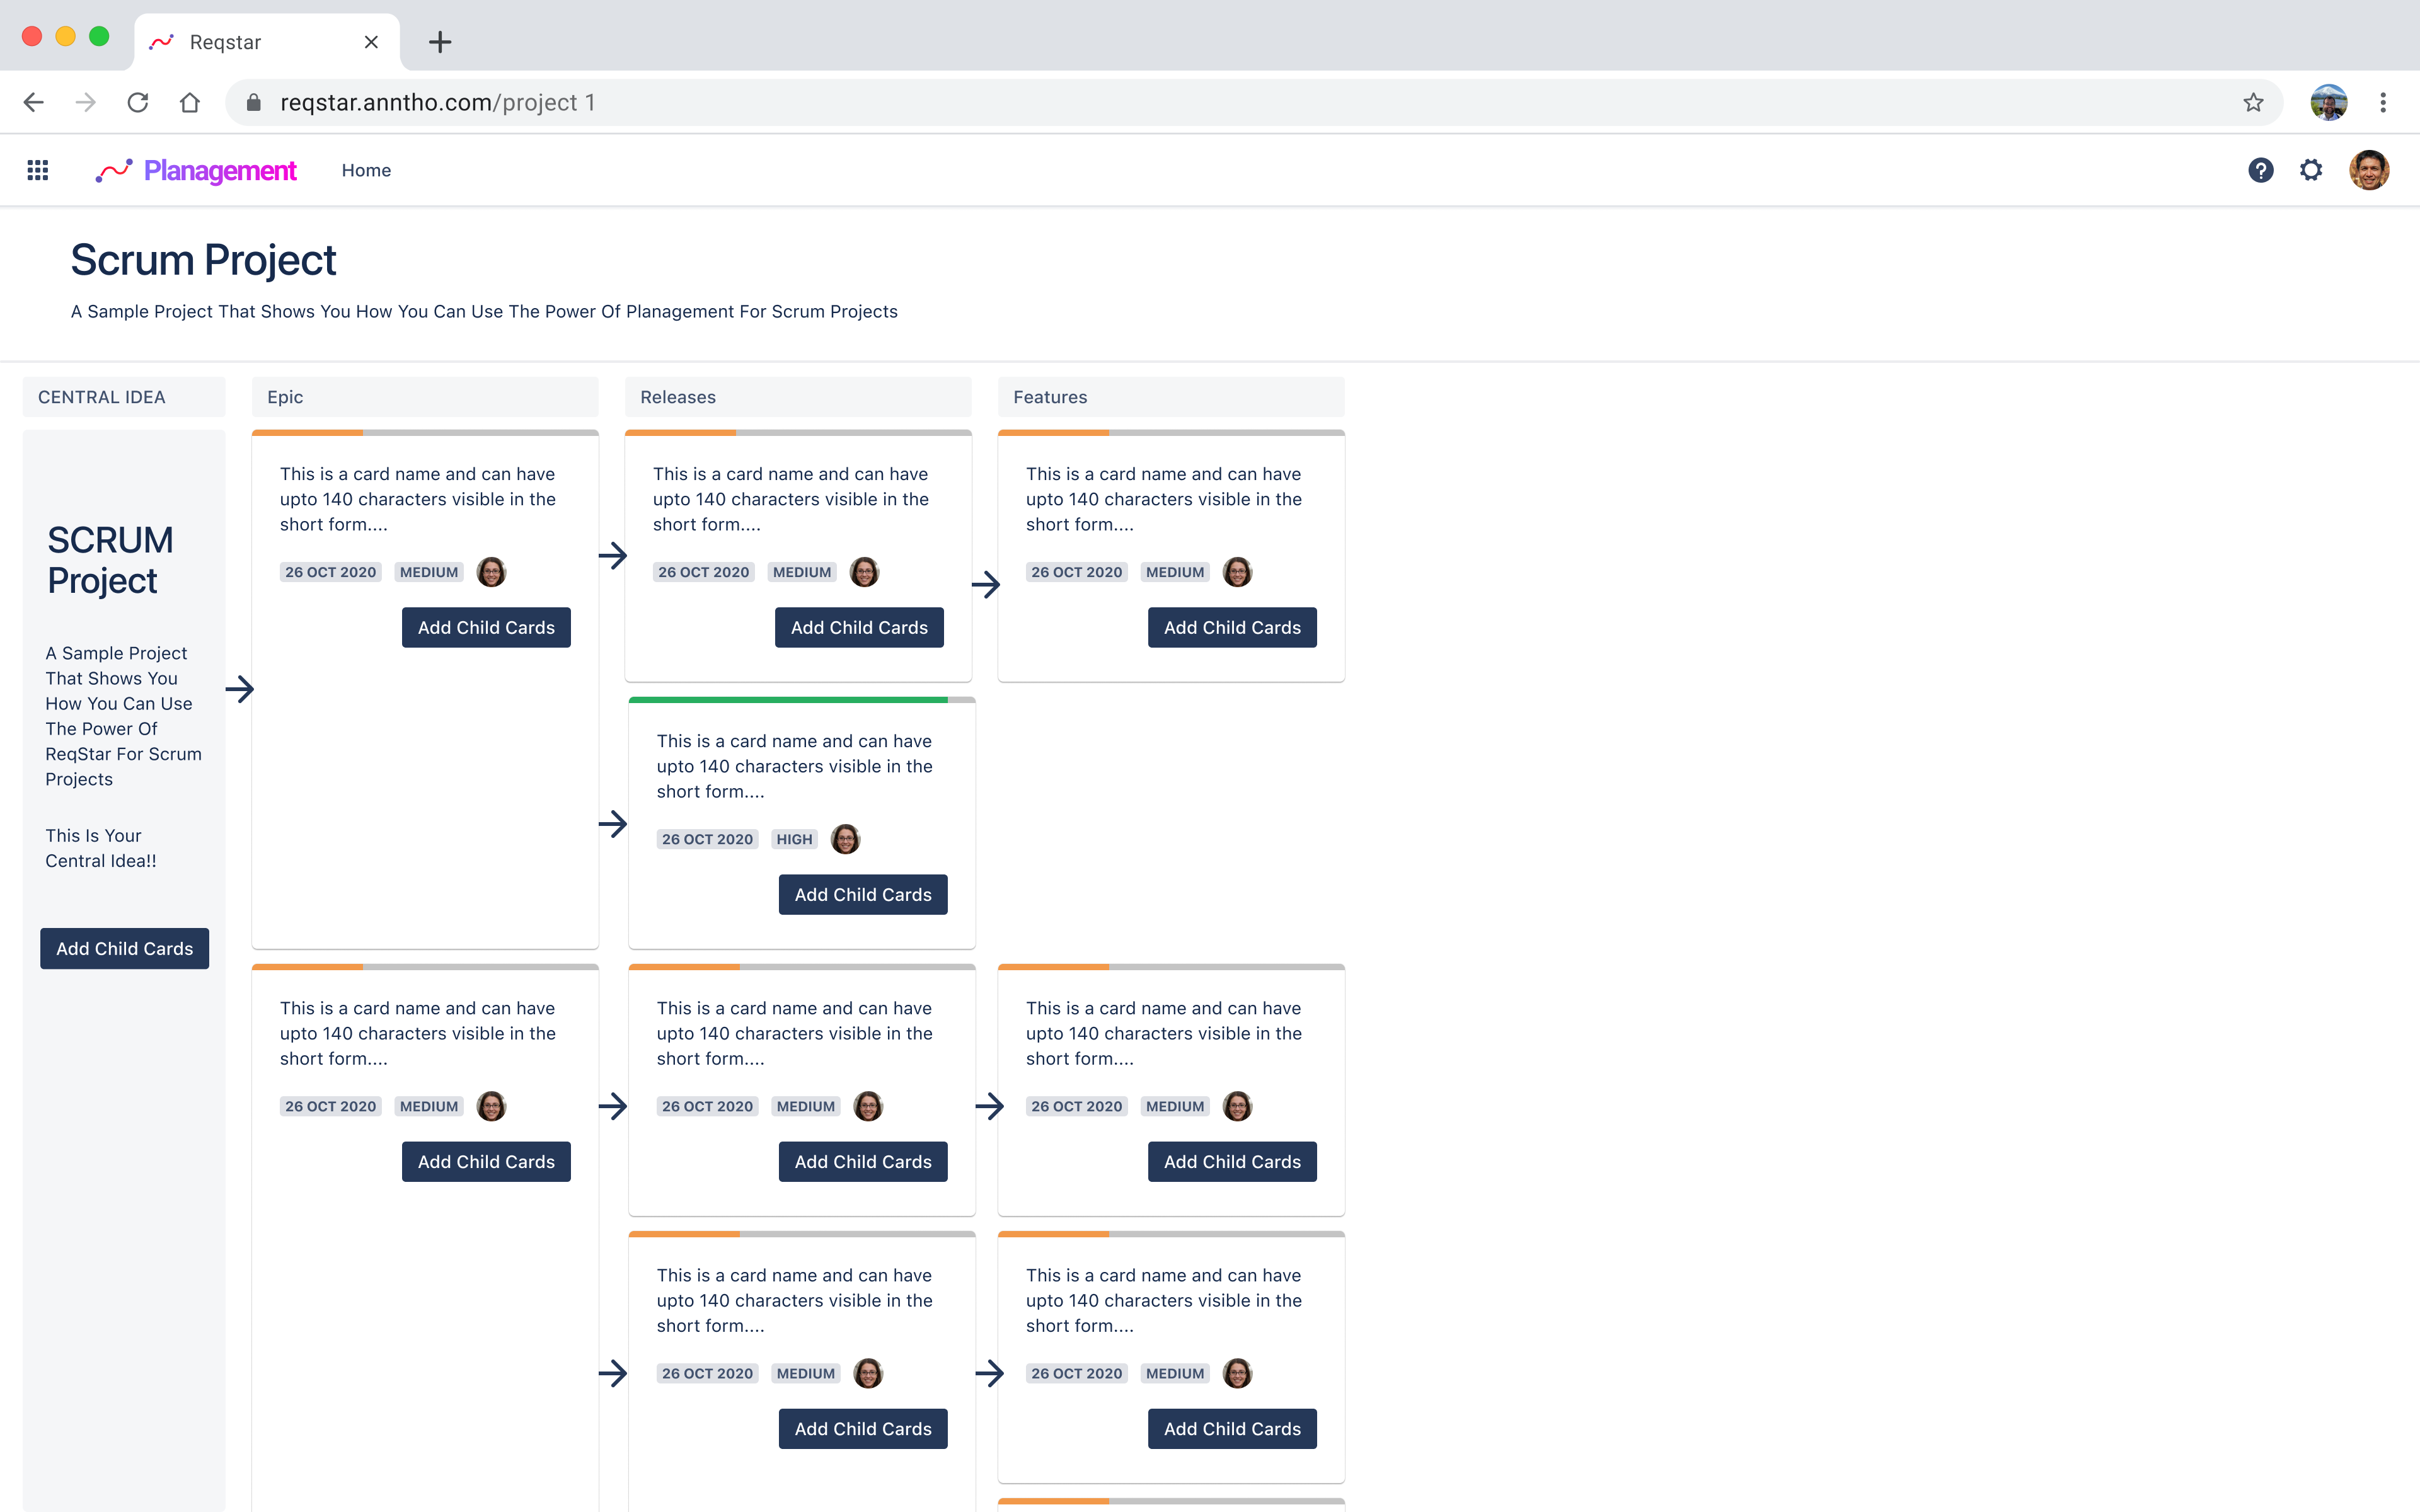Click the Planagement logo
Viewport: 2420px width, 1512px height.
pos(197,170)
